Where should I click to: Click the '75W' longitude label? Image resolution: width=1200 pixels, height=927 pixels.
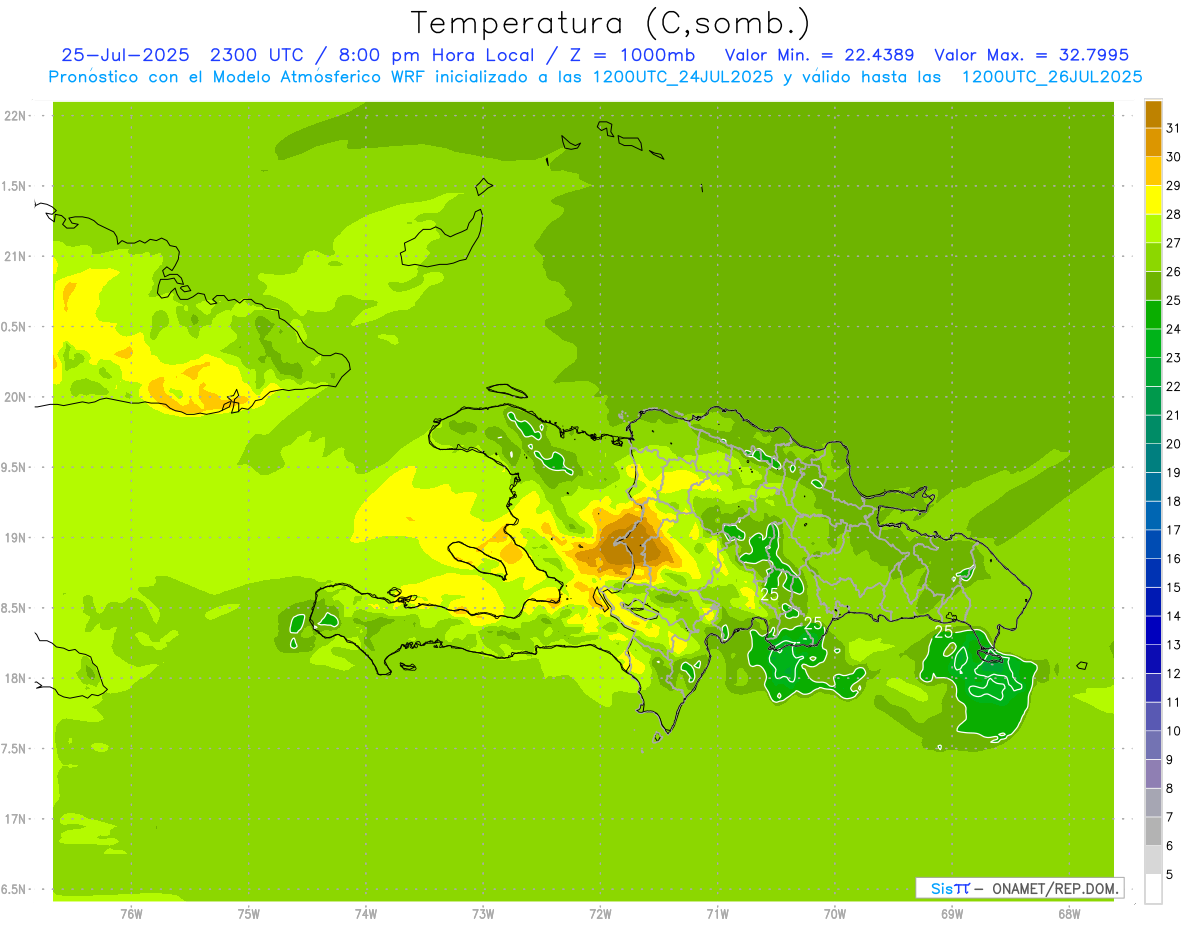[x=249, y=913]
